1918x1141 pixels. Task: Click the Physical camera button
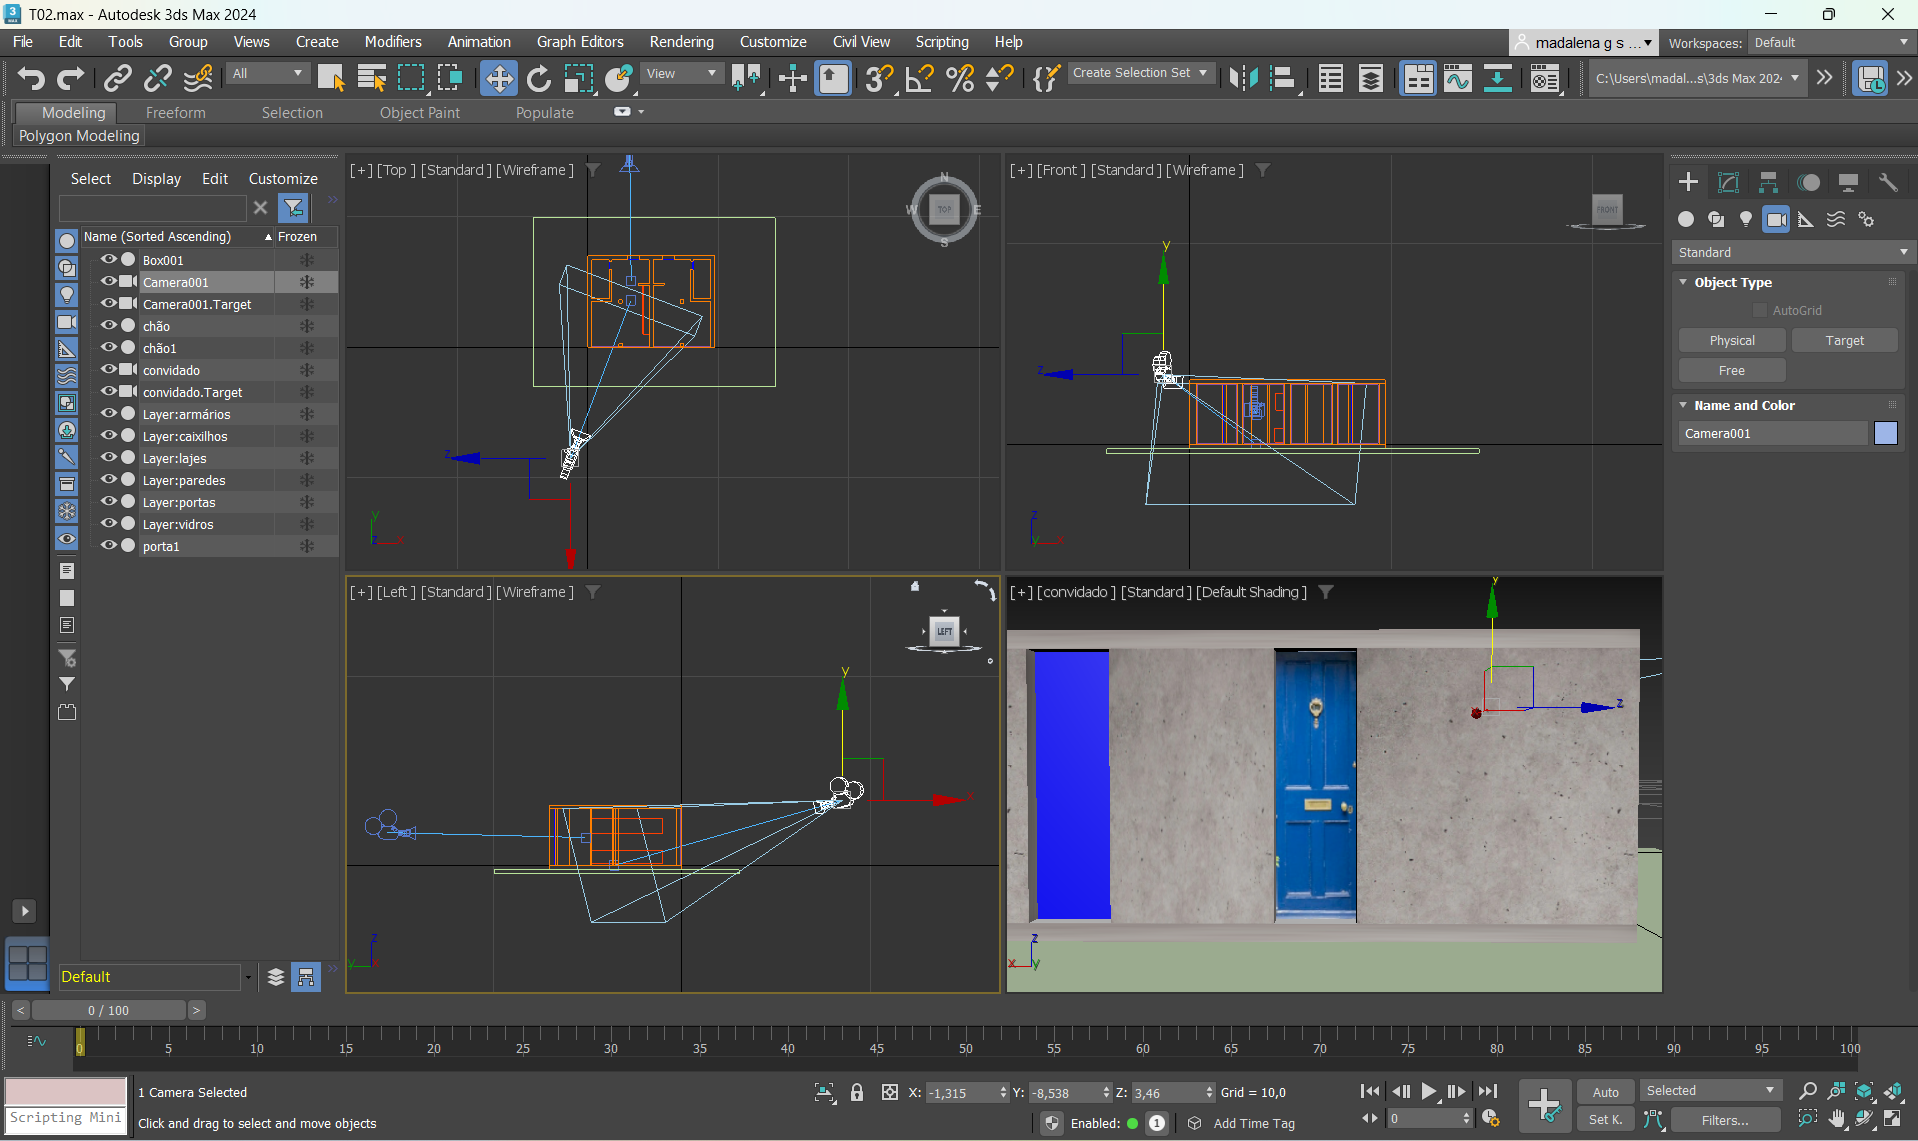tap(1732, 341)
